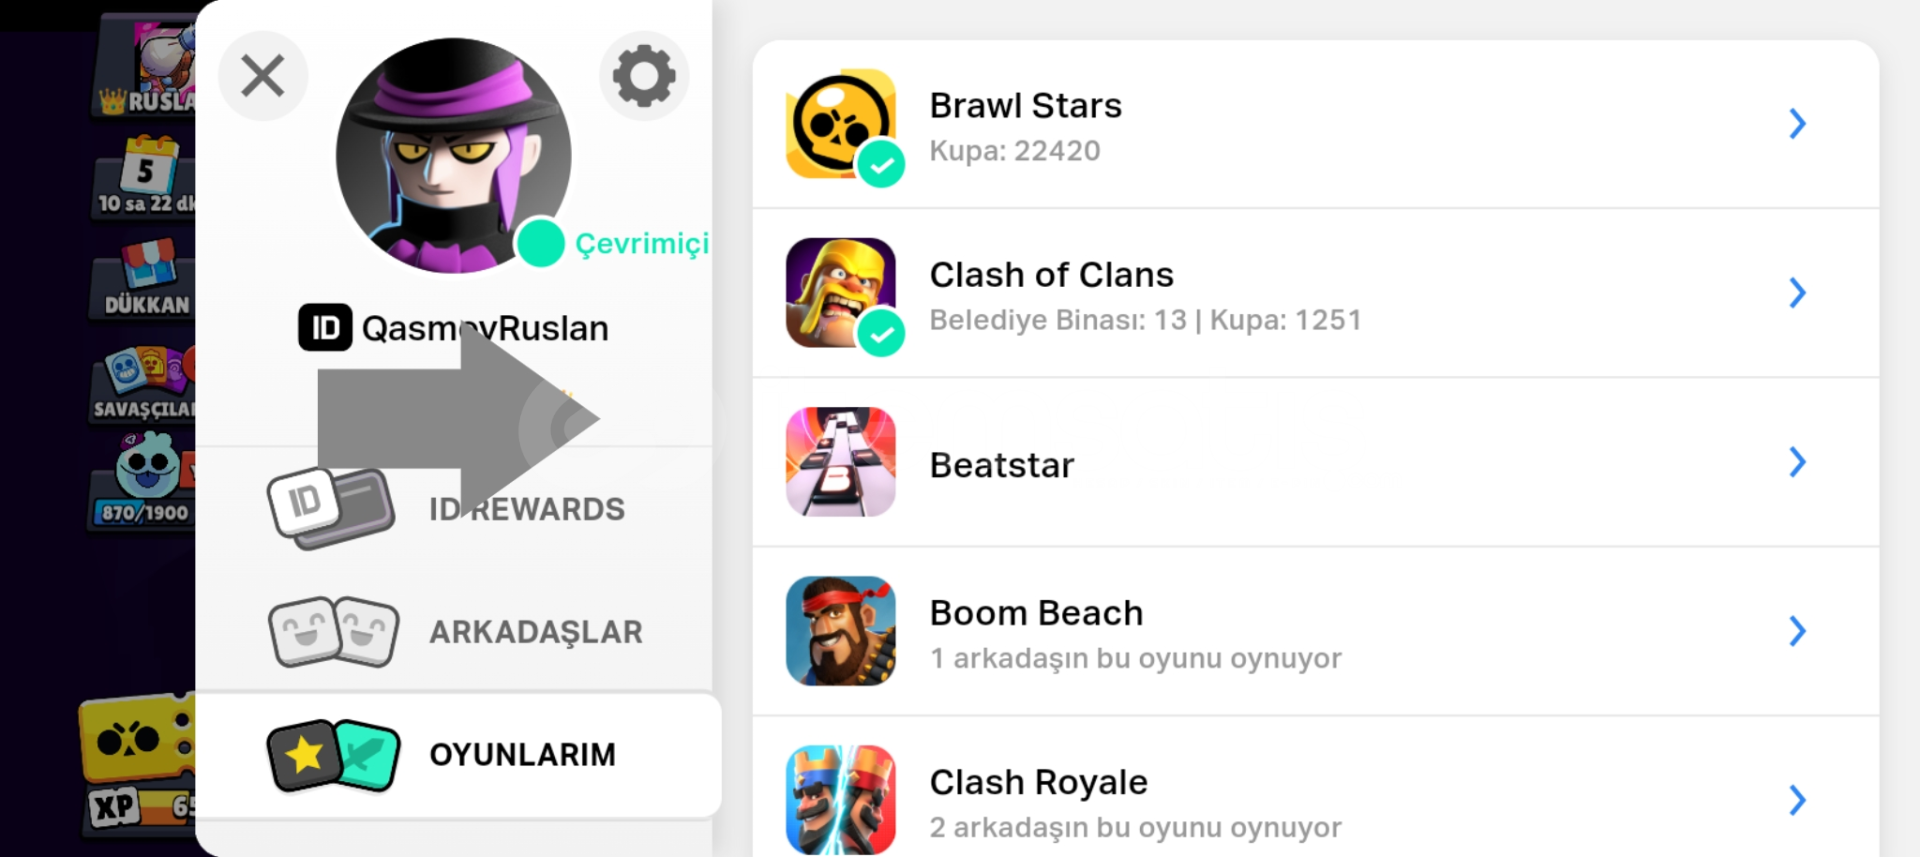This screenshot has height=857, width=1920.
Task: Open settings with the gear icon
Action: pos(644,76)
